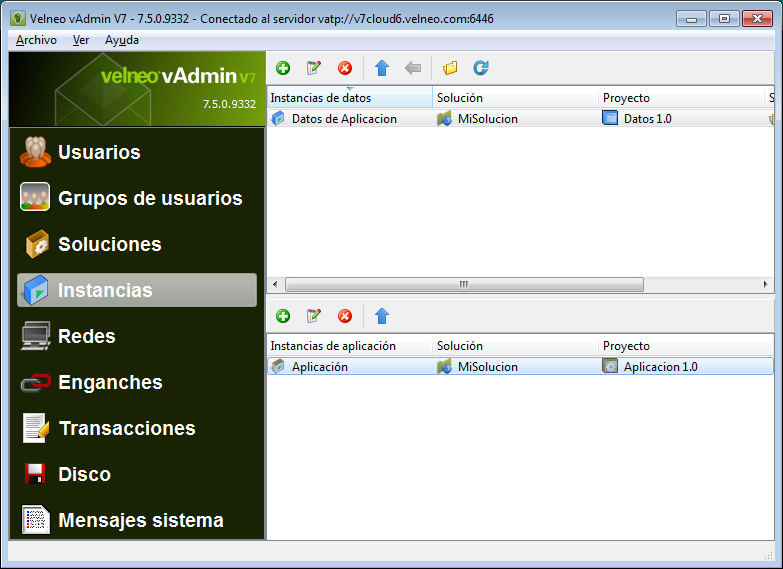Open the Enganches section
This screenshot has height=569, width=783.
[137, 382]
